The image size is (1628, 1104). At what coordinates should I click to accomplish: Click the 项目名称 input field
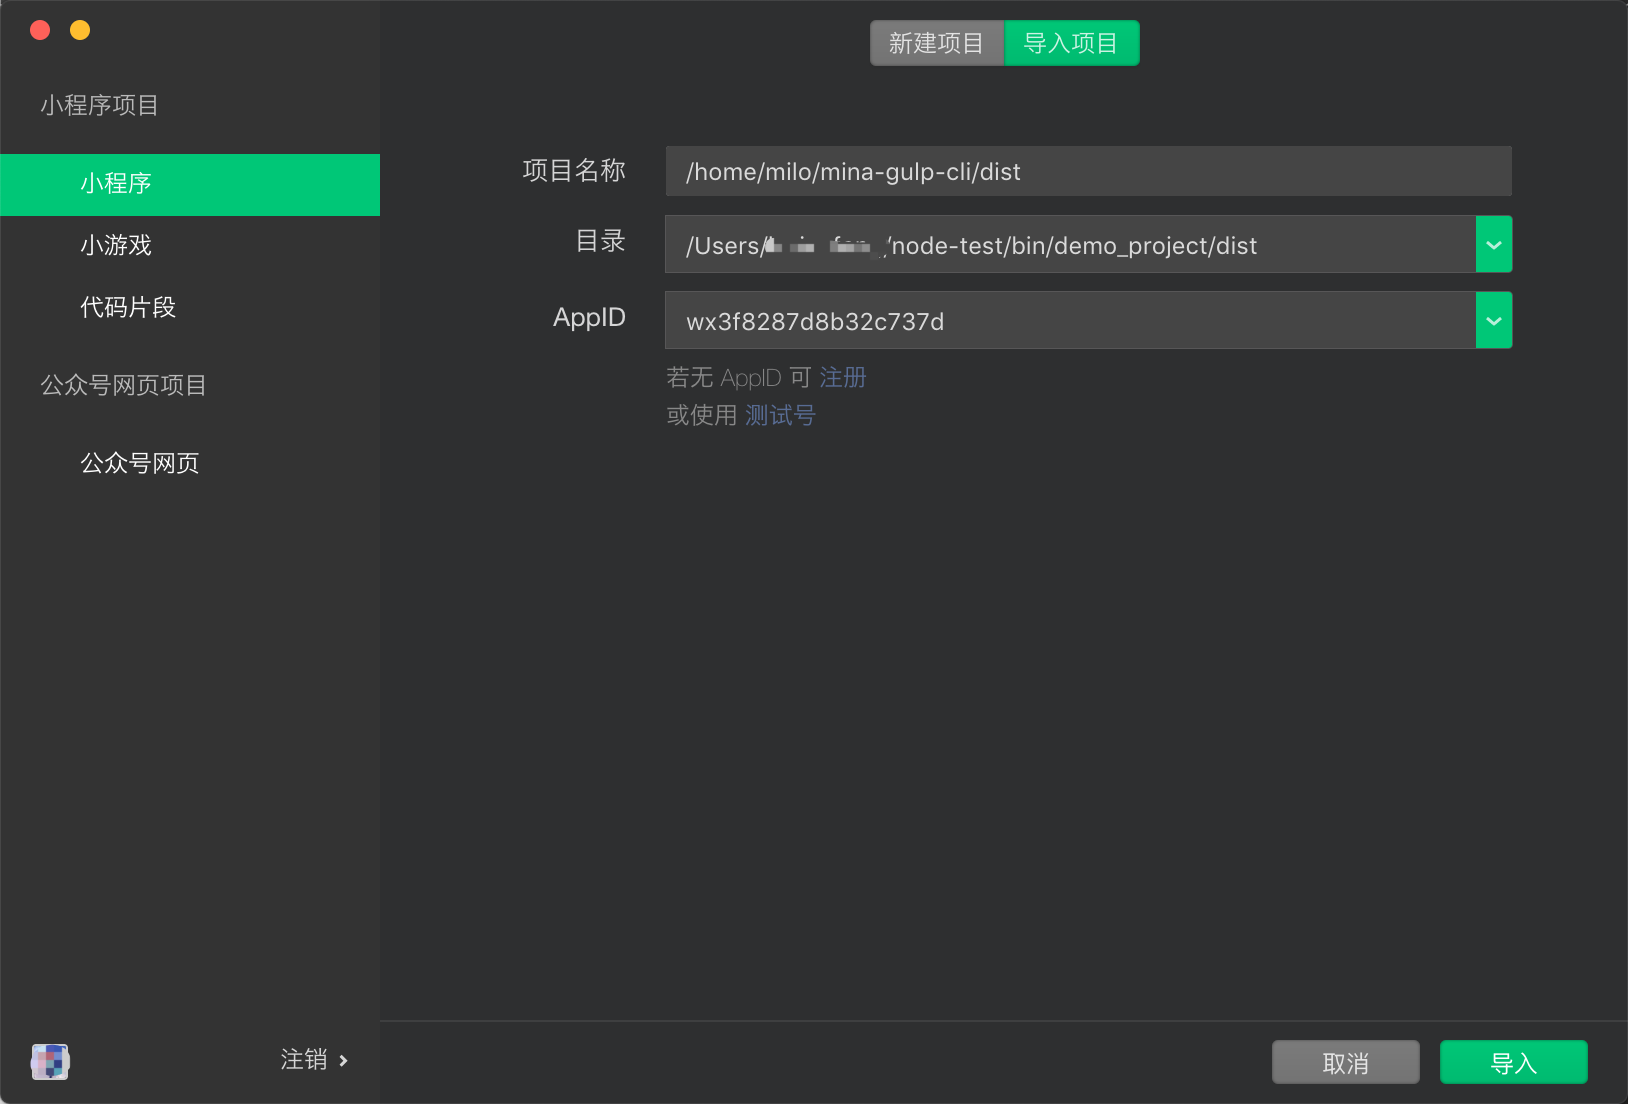pyautogui.click(x=1088, y=171)
